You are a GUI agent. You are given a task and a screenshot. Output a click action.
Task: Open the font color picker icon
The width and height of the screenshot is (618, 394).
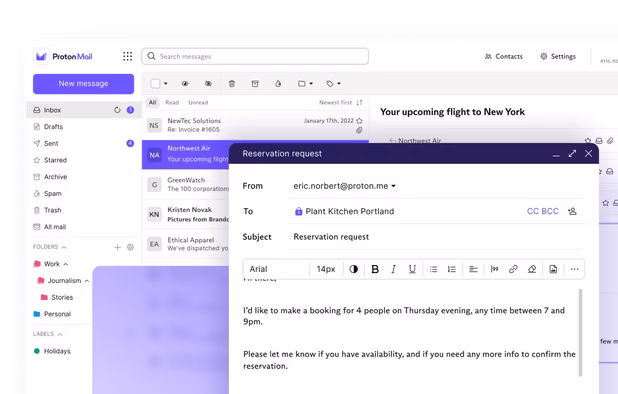click(x=354, y=269)
